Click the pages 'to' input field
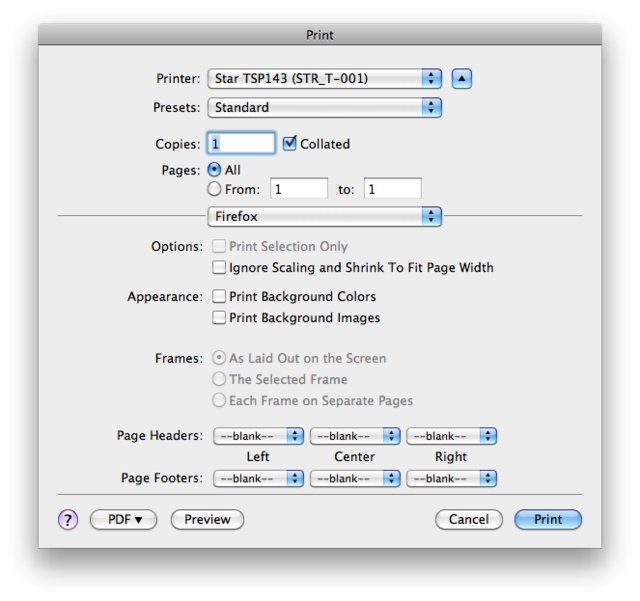 (392, 188)
